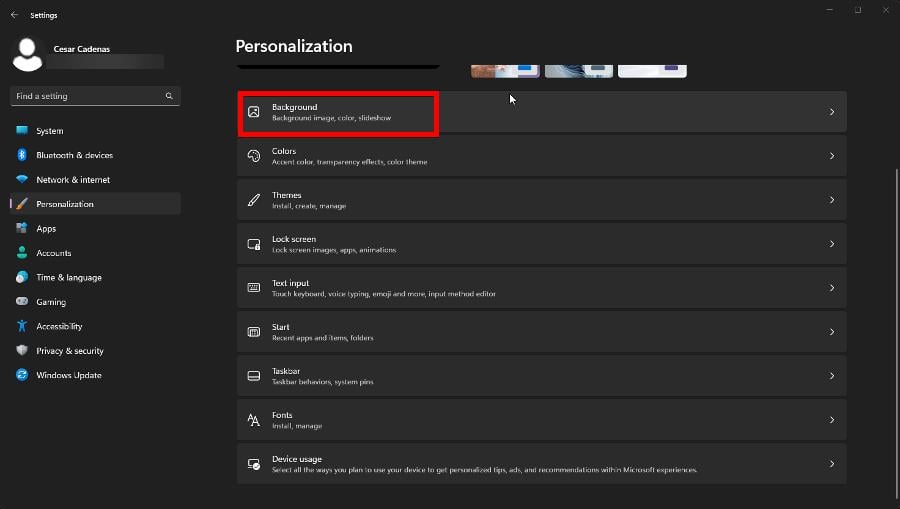Expand the Device usage chevron
The height and width of the screenshot is (509, 900).
point(832,464)
